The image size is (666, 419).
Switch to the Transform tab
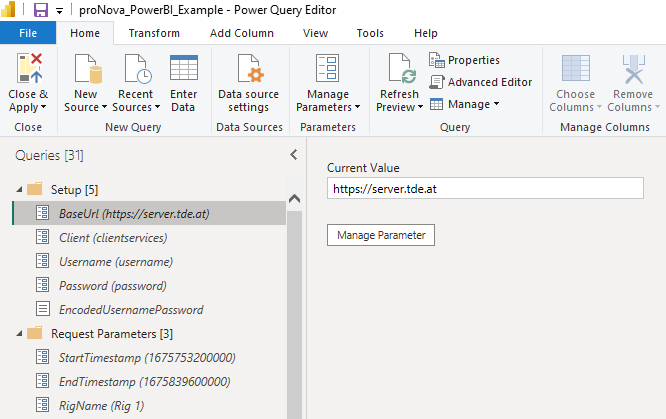pyautogui.click(x=154, y=33)
